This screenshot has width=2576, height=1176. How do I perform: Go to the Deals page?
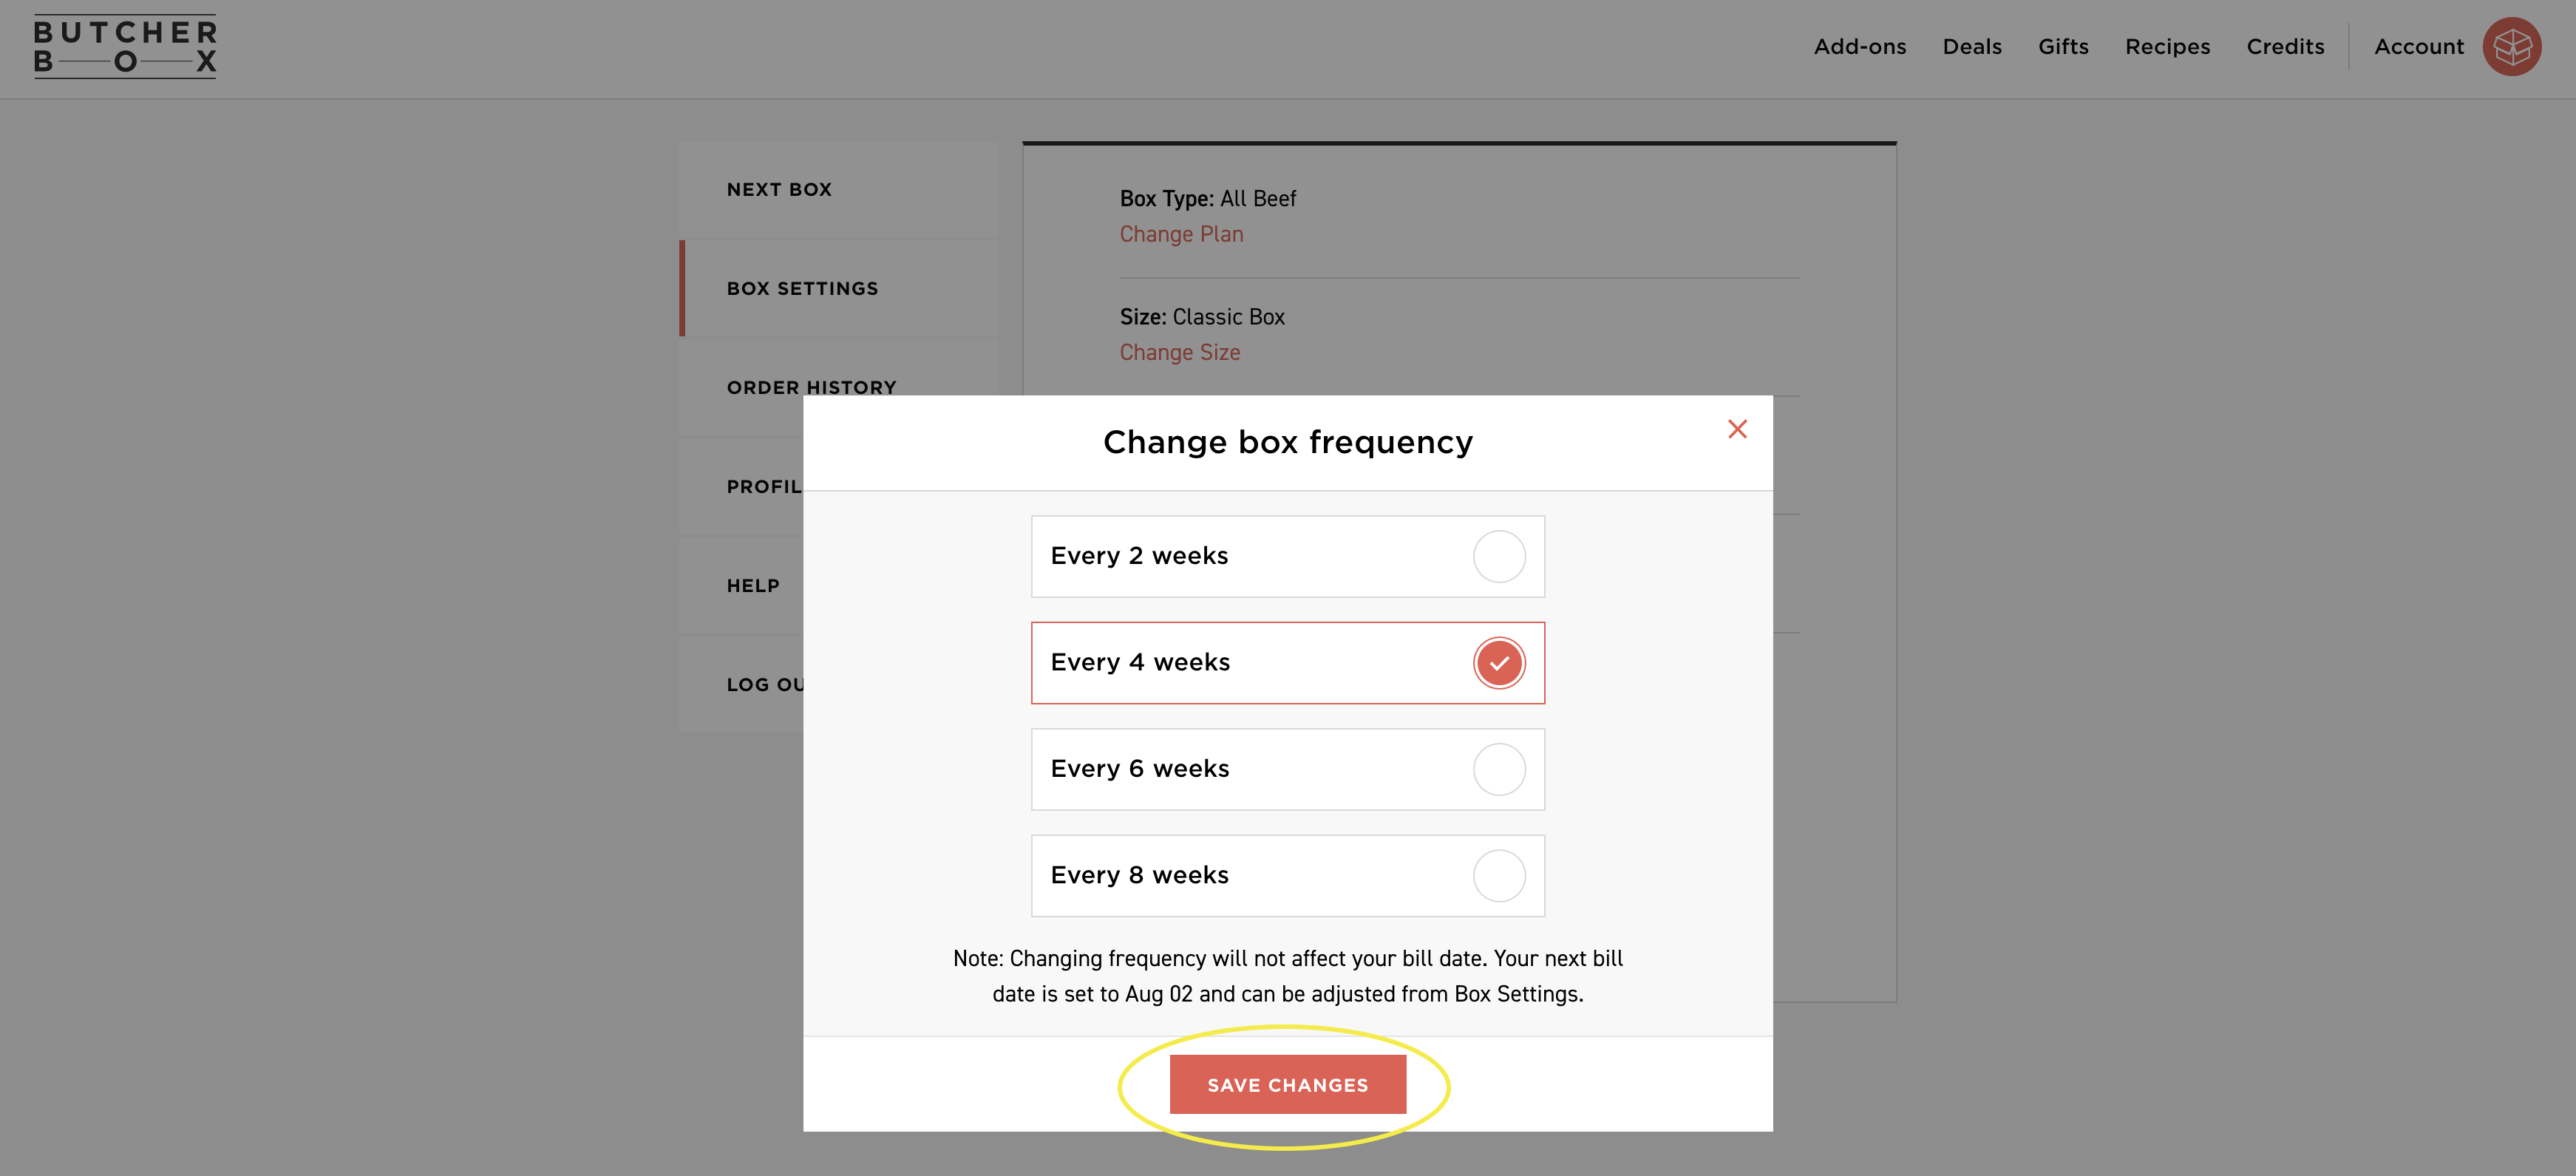[x=1971, y=47]
